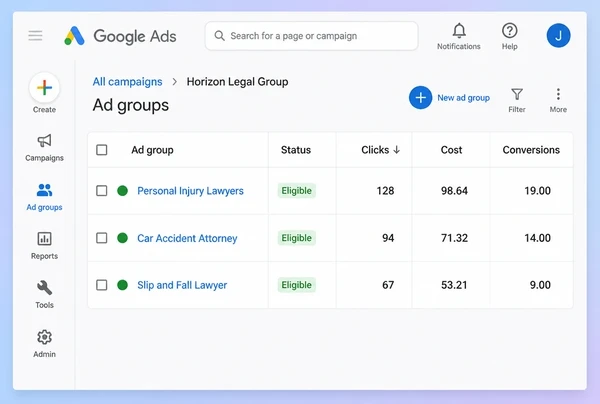Image resolution: width=600 pixels, height=404 pixels.
Task: Click Horizon Legal Group breadcrumb
Action: 237,82
